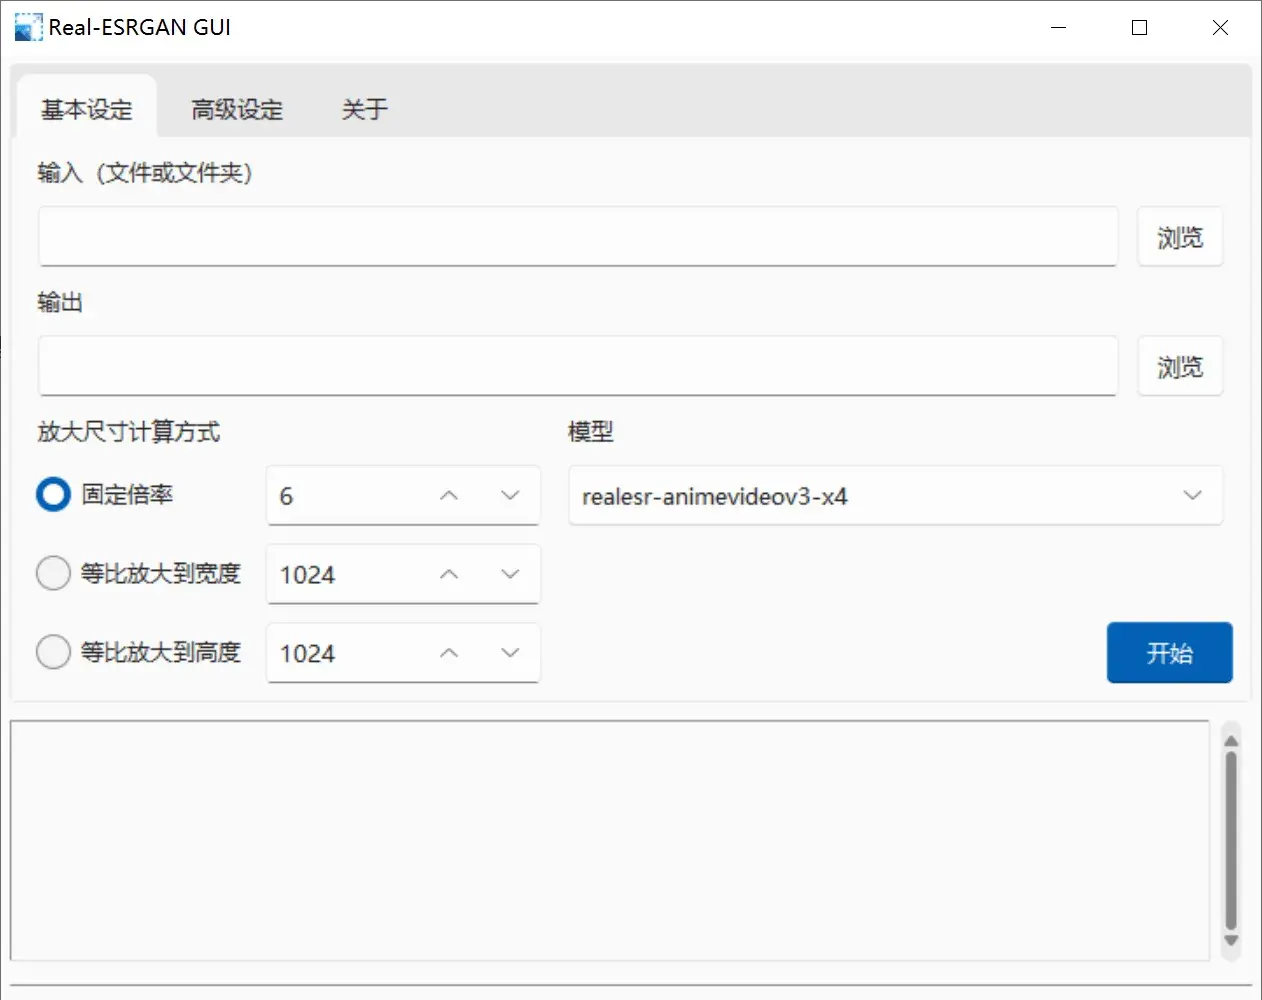The width and height of the screenshot is (1262, 1000).
Task: Click the 放大尺寸计算方式 label text
Action: pyautogui.click(x=129, y=432)
